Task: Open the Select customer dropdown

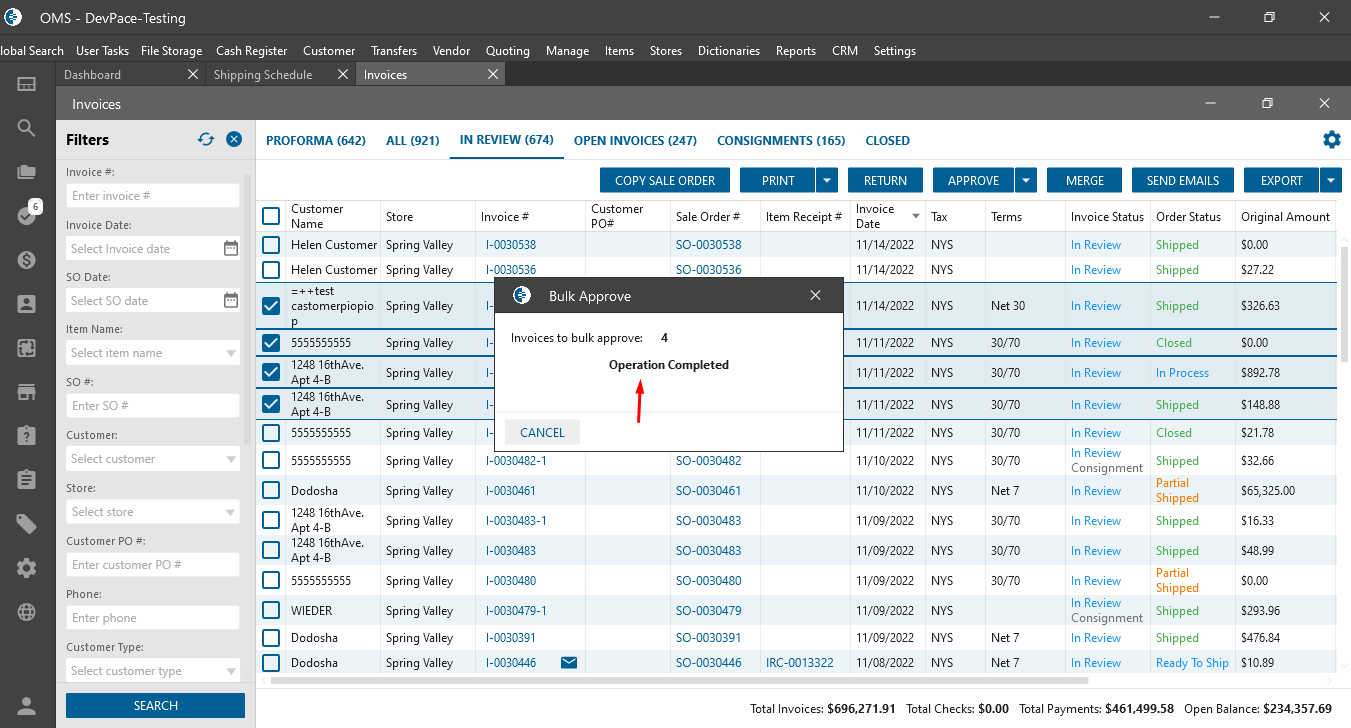Action: 153,459
